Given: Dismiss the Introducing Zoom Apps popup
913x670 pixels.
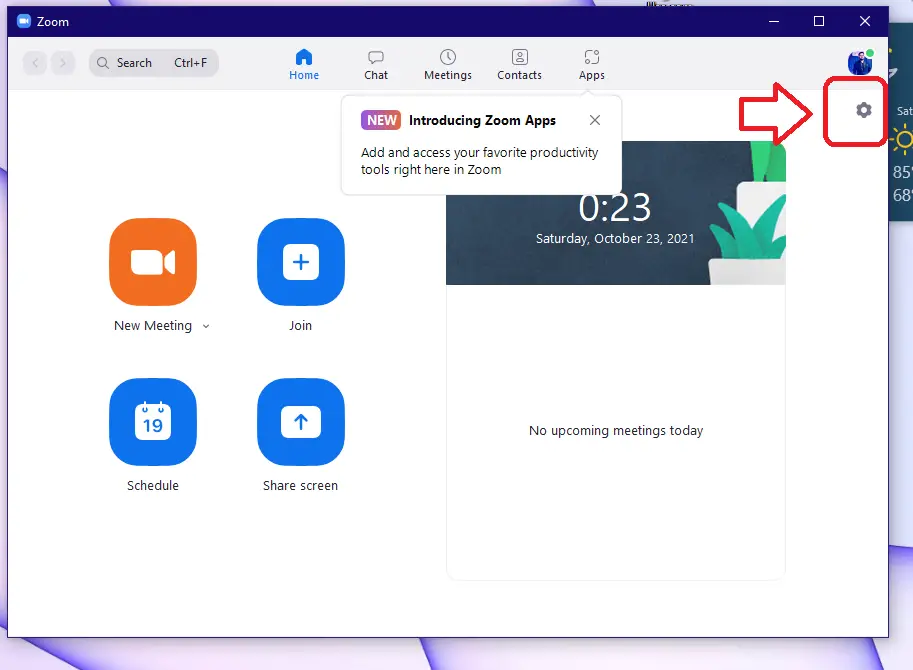Looking at the screenshot, I should coord(594,120).
